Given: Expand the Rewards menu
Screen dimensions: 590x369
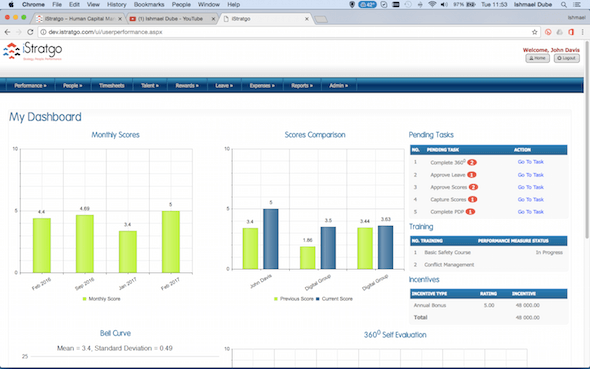Looking at the screenshot, I should coord(187,86).
